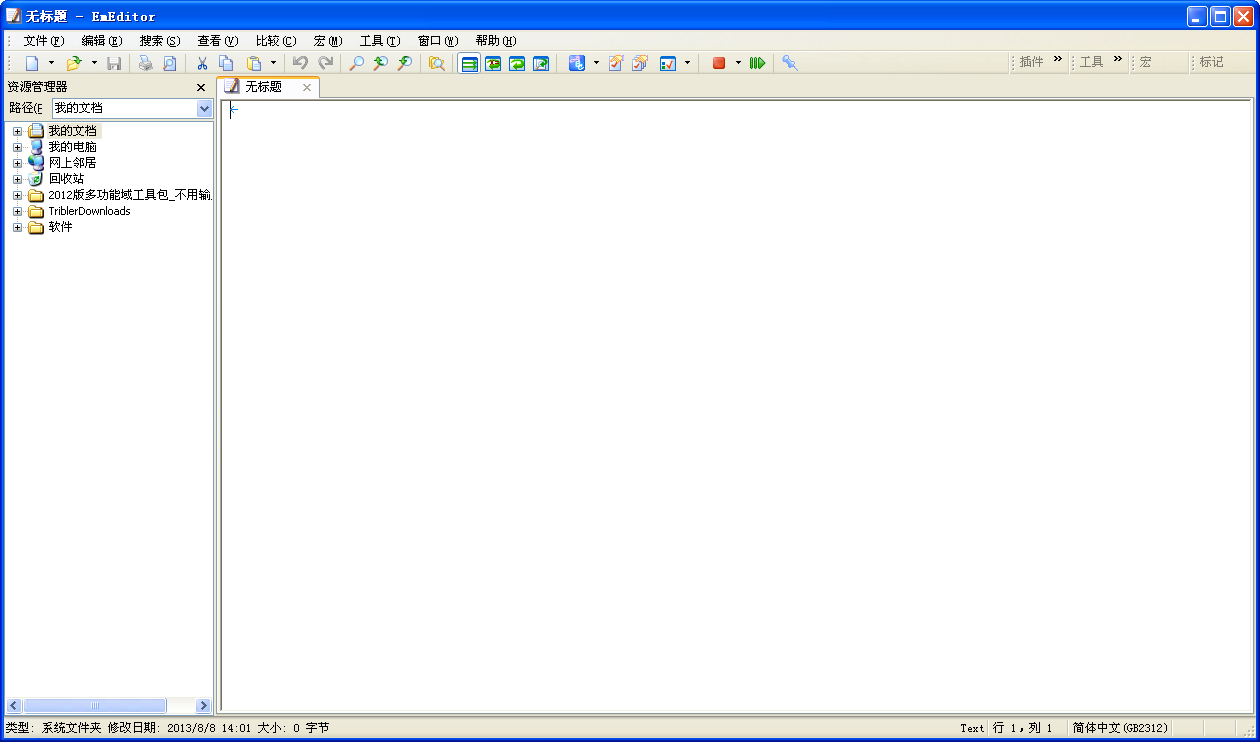Open the dropdown arrow beside New icon
The height and width of the screenshot is (742, 1260).
pyautogui.click(x=52, y=63)
